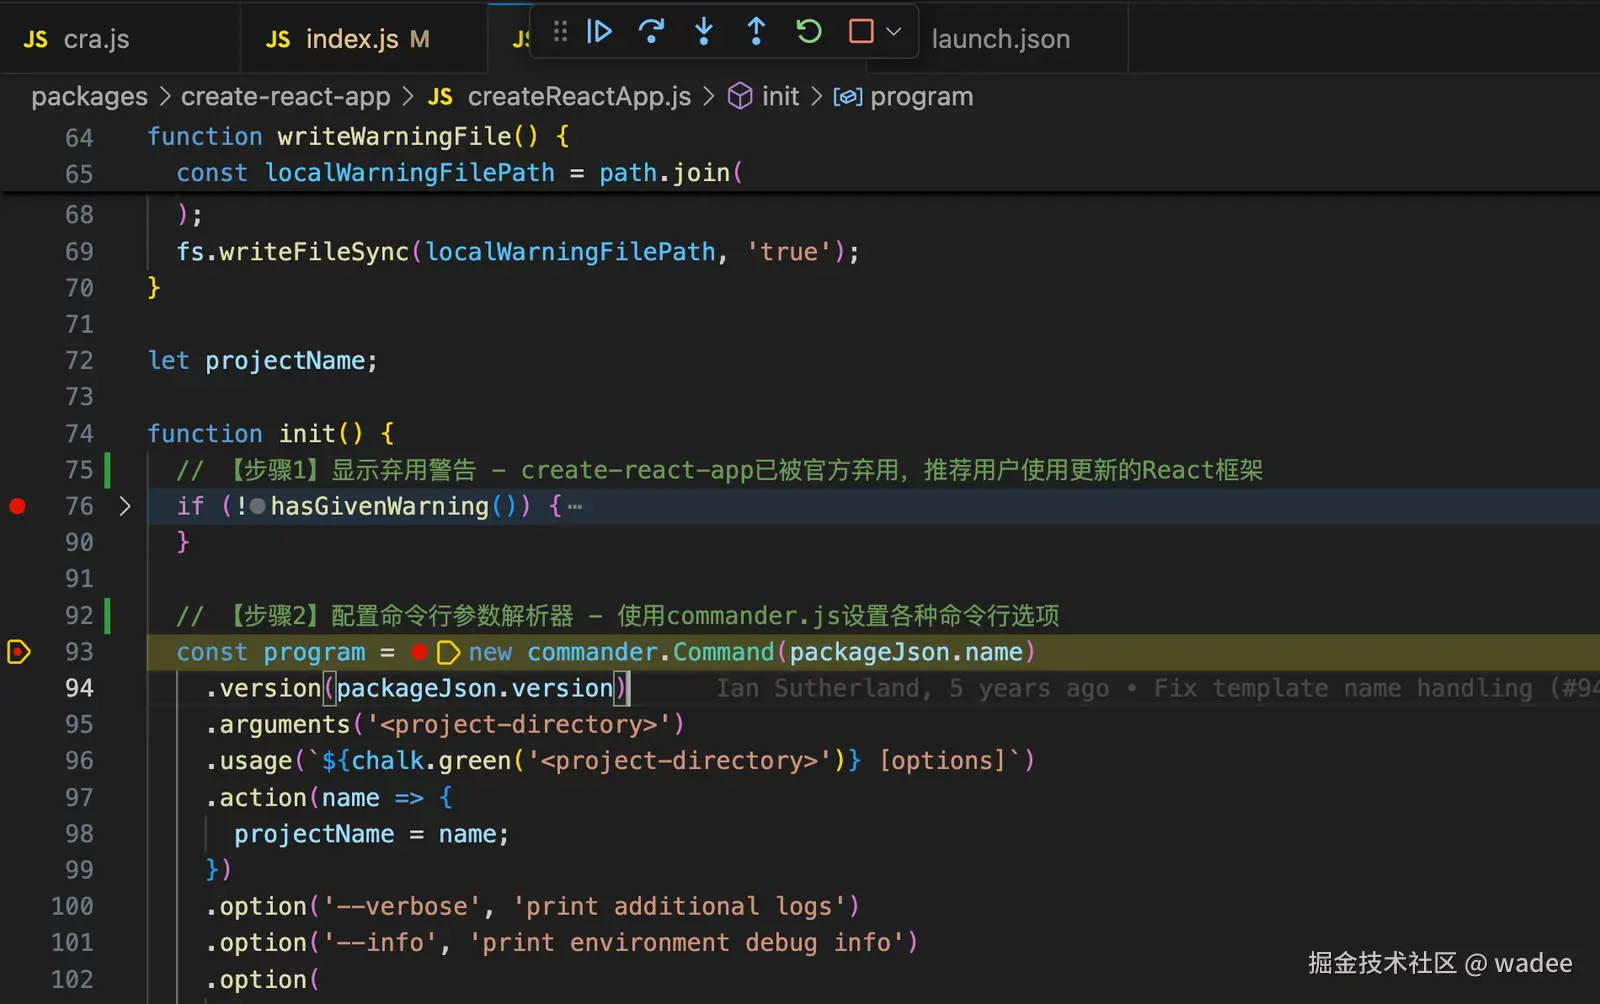Restart the debug session

pyautogui.click(x=808, y=32)
